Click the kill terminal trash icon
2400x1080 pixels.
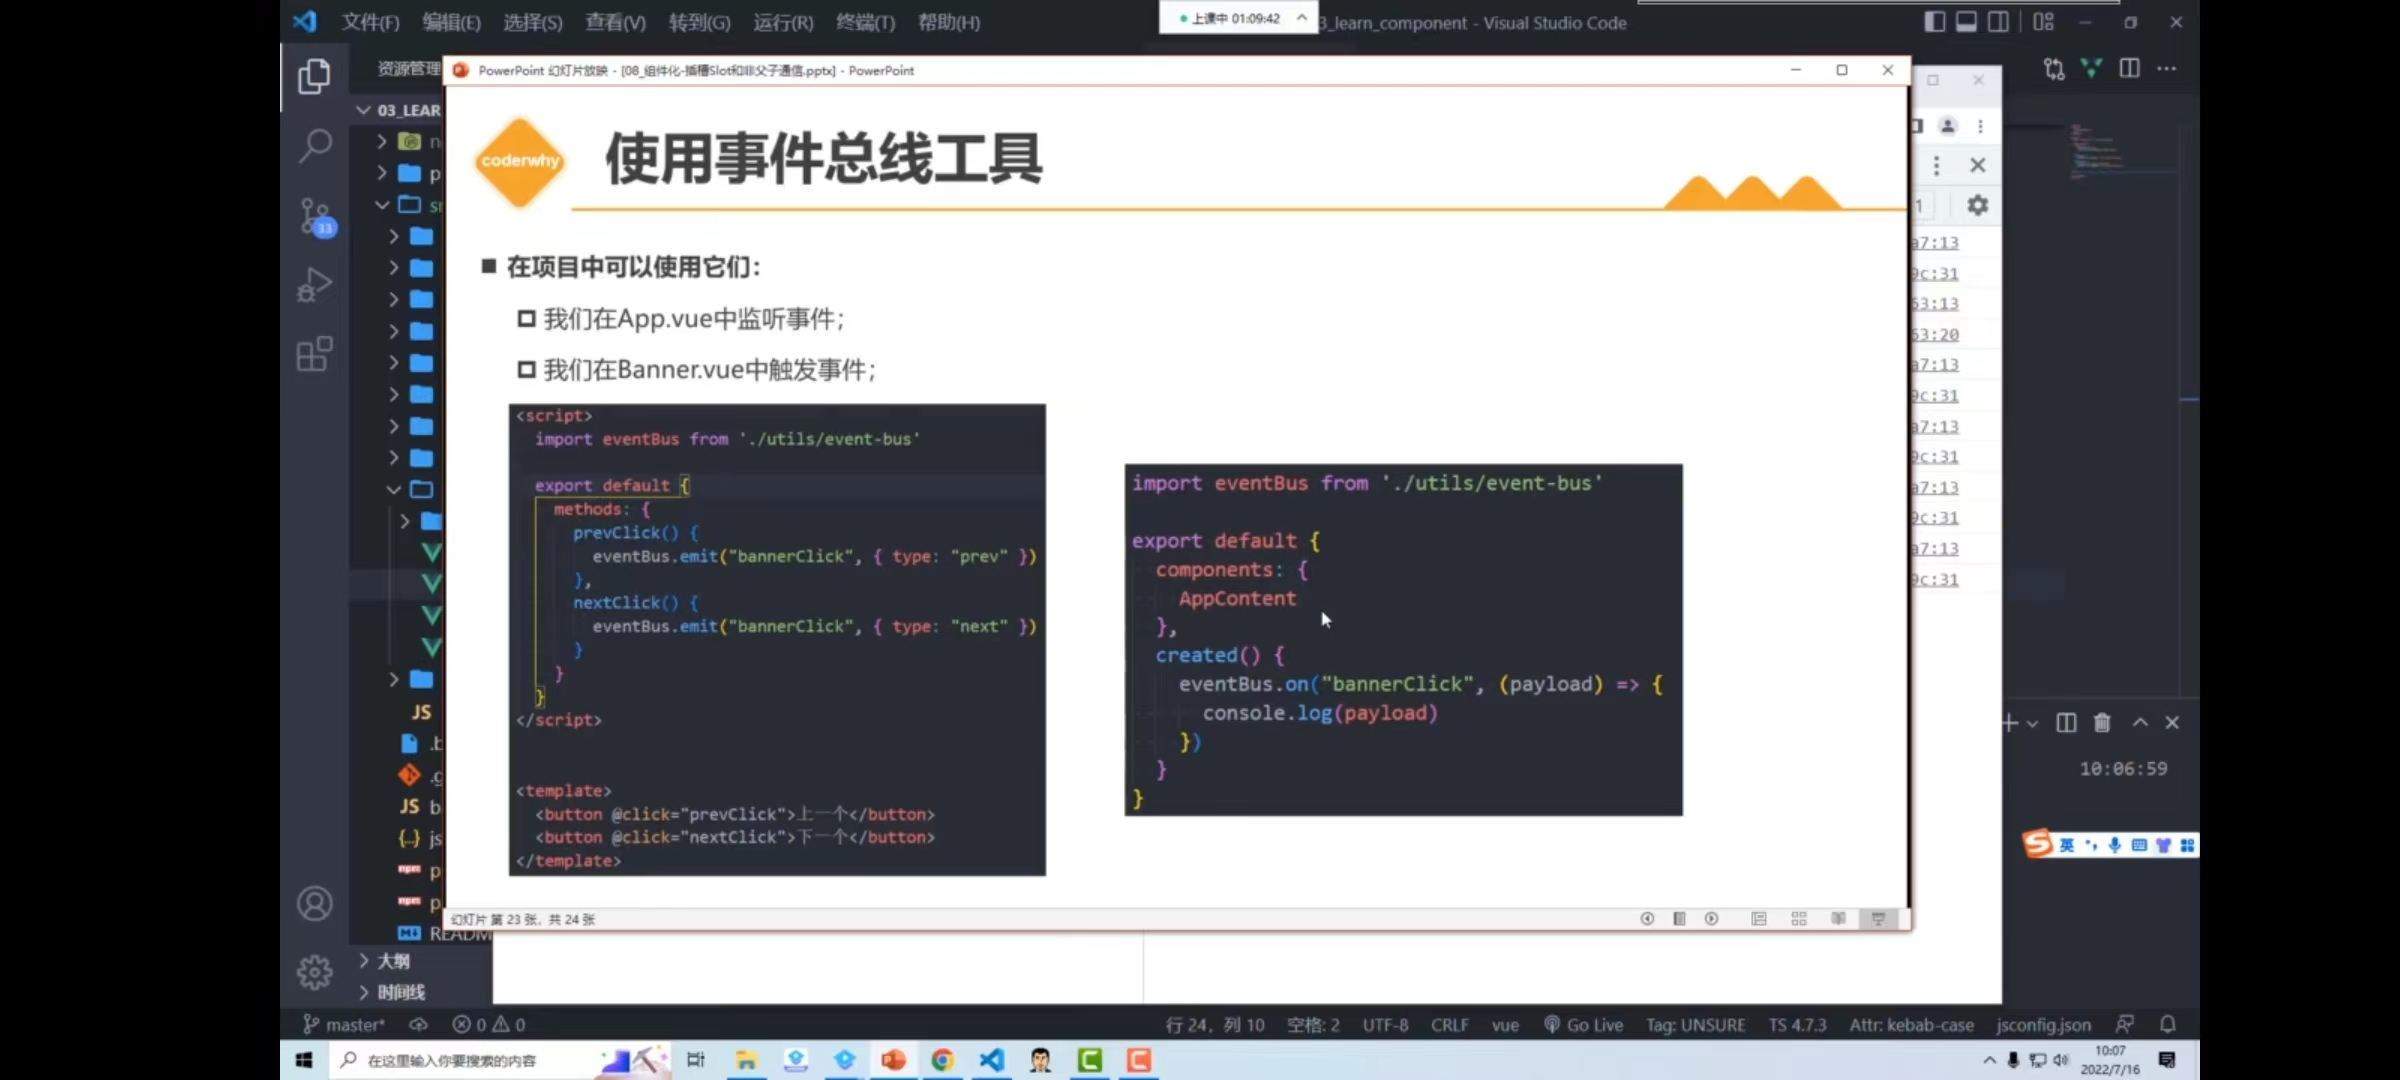click(x=2102, y=722)
